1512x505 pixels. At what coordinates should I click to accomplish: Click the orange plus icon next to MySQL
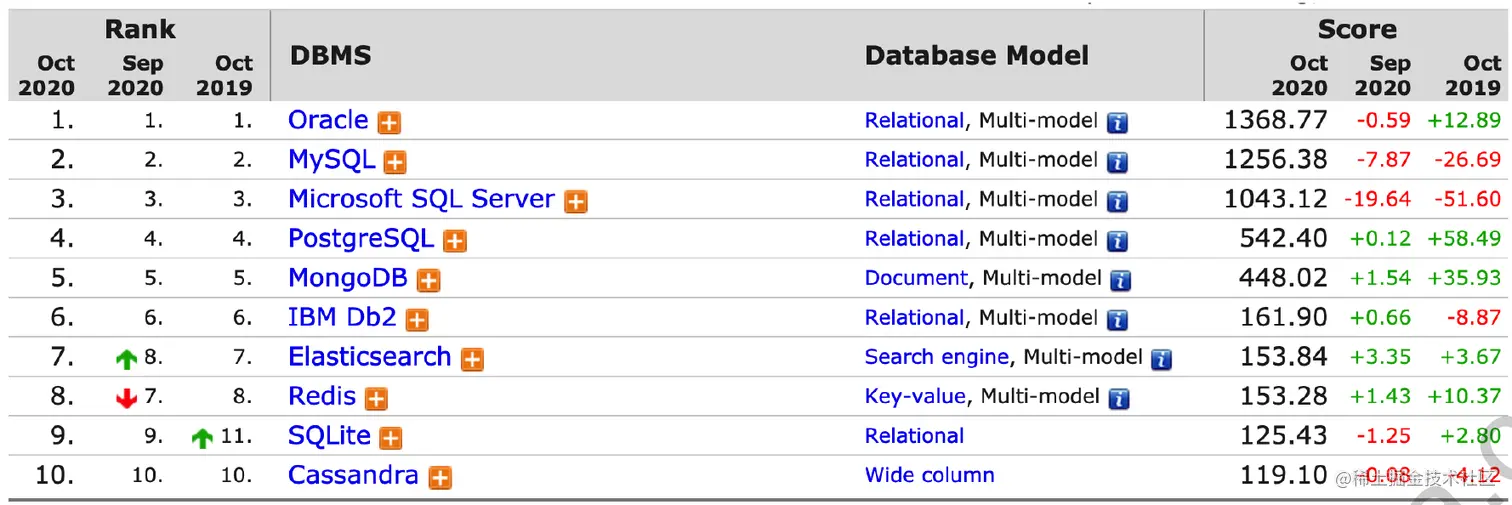[395, 162]
